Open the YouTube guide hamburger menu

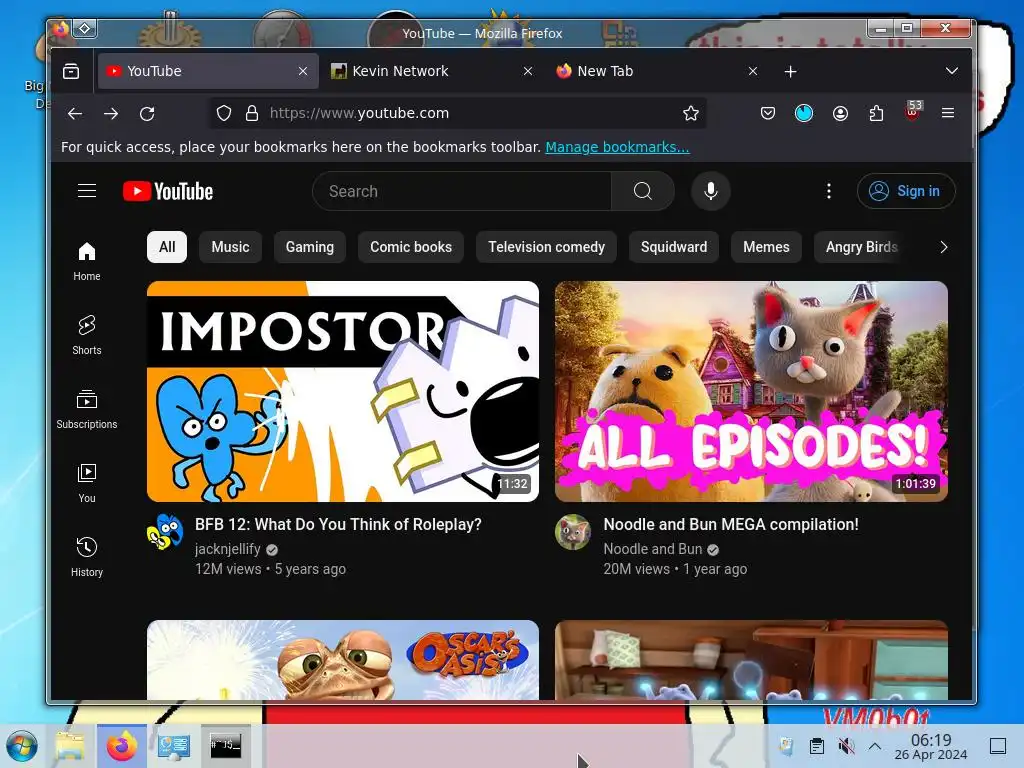click(87, 191)
